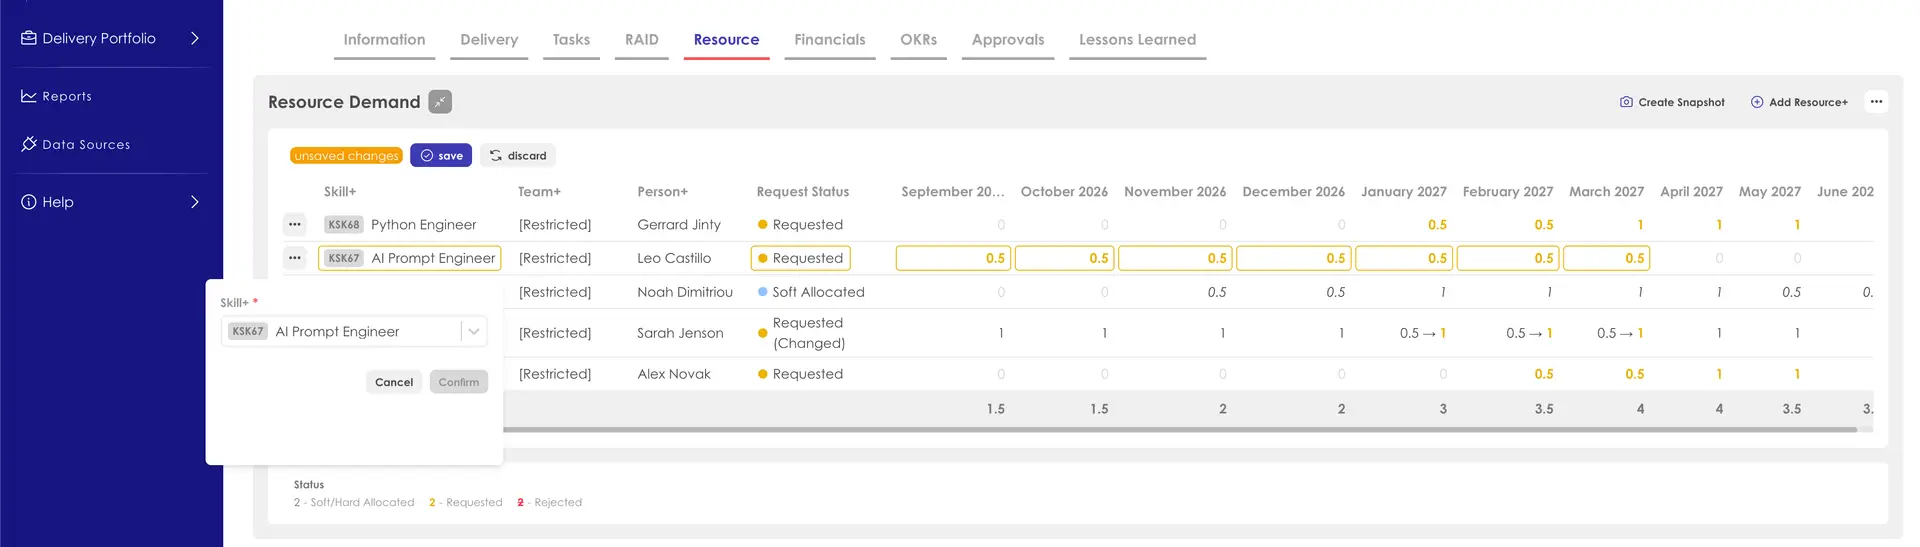
Task: Click Gerrard Jinty person cell
Action: pyautogui.click(x=679, y=225)
